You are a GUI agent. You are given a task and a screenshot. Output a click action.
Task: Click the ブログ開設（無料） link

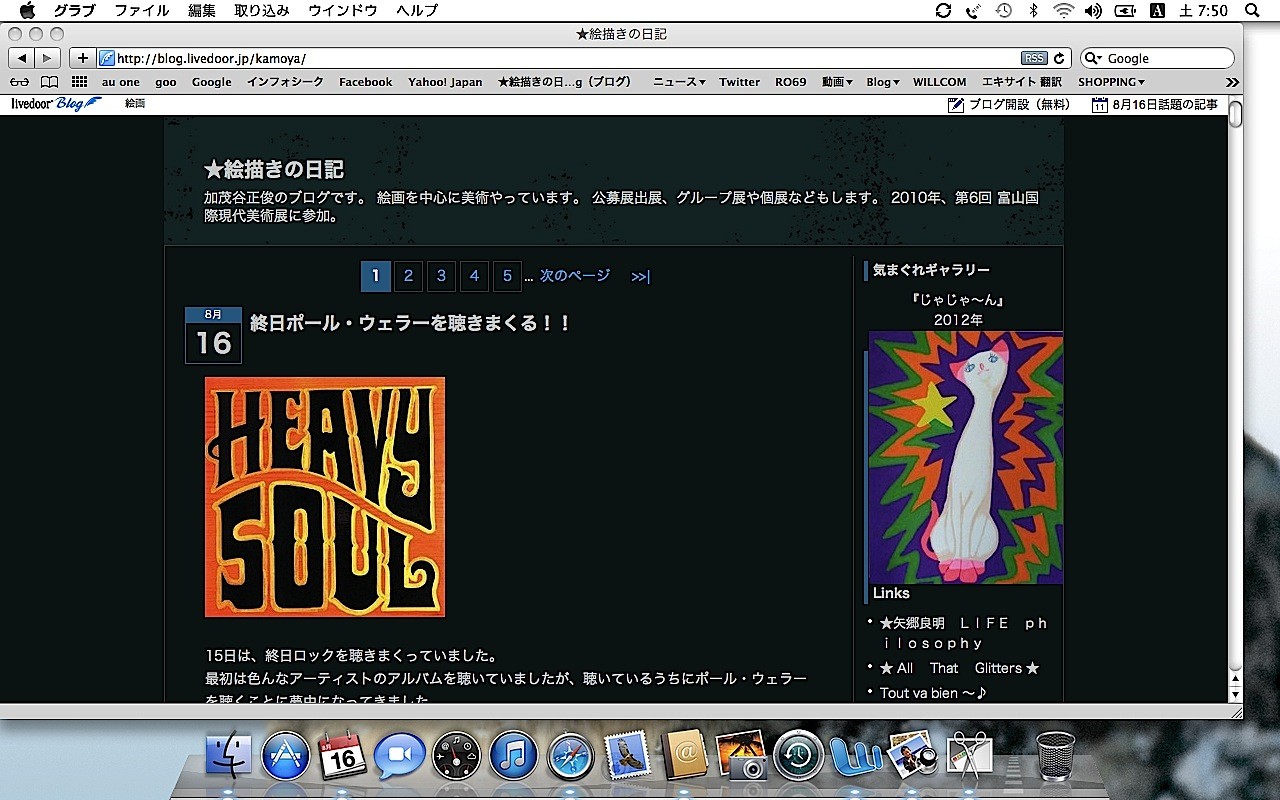click(1008, 104)
